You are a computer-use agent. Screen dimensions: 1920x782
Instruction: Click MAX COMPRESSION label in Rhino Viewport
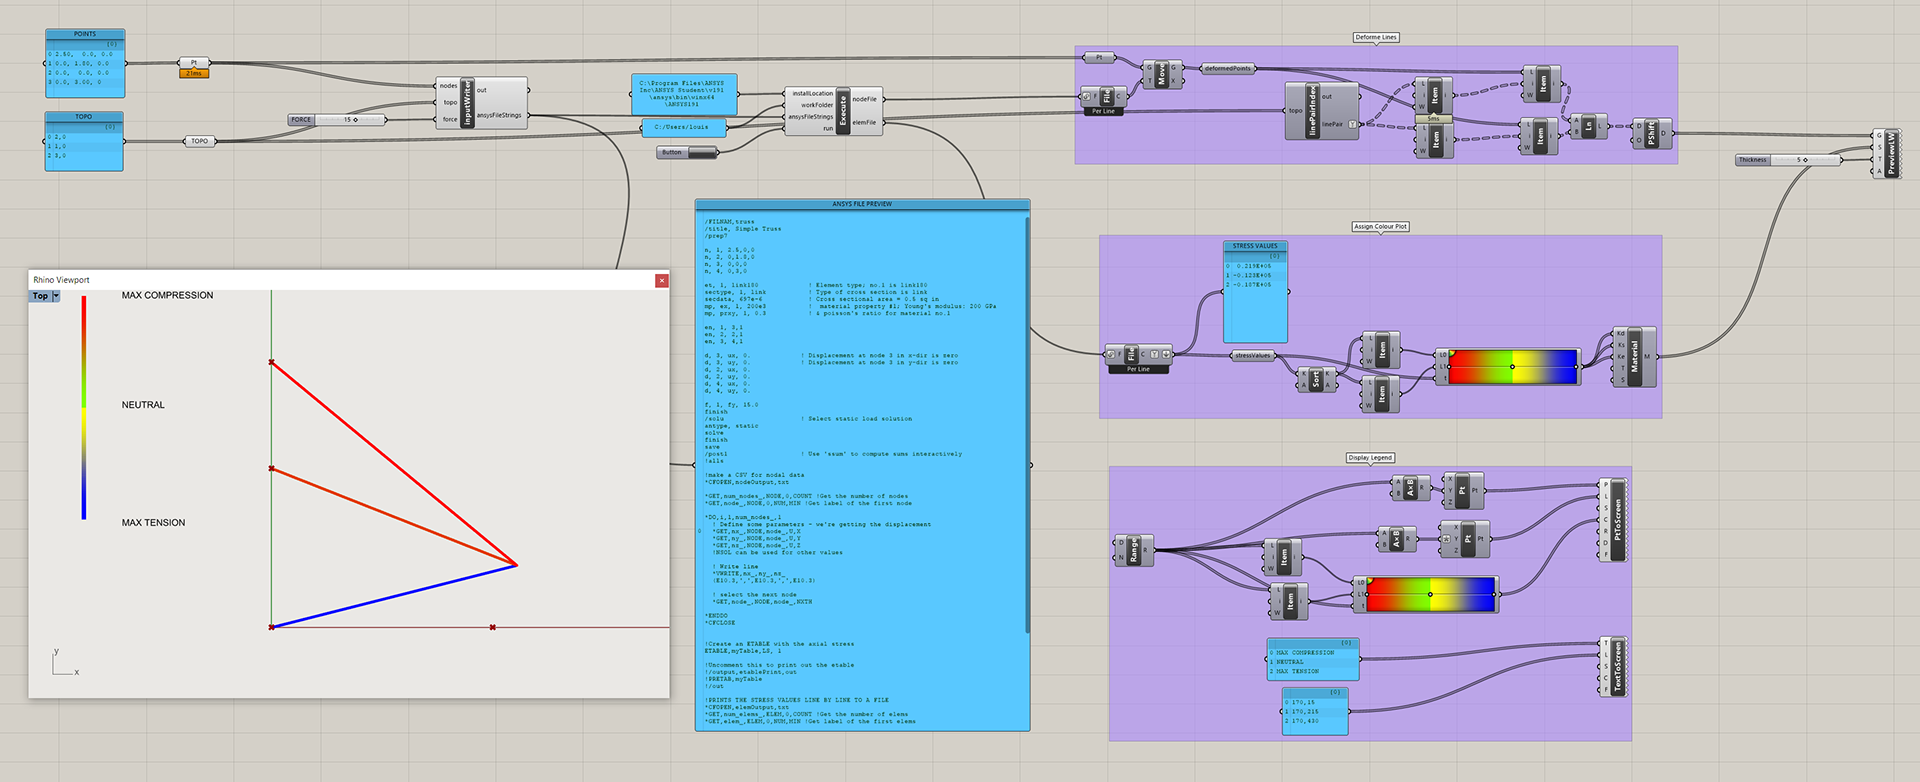(x=167, y=295)
